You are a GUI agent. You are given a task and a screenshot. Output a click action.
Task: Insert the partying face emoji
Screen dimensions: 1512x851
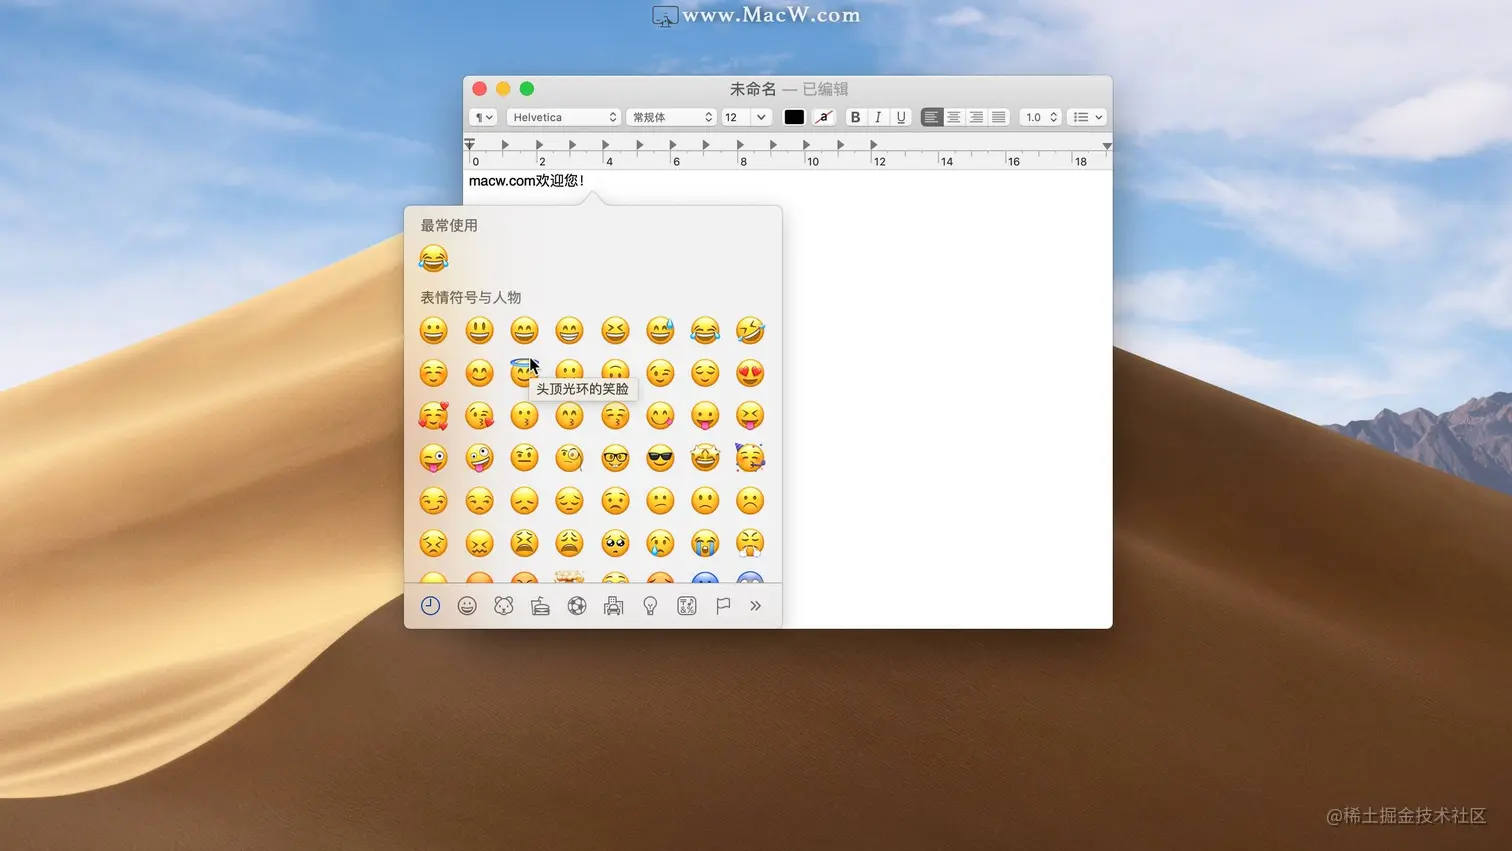click(750, 458)
